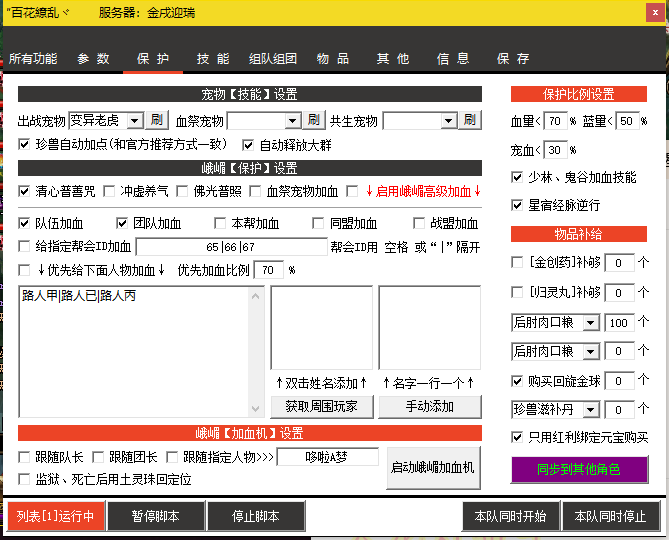Switch to 组队组团 tab
This screenshot has width=669, height=540.
(273, 58)
